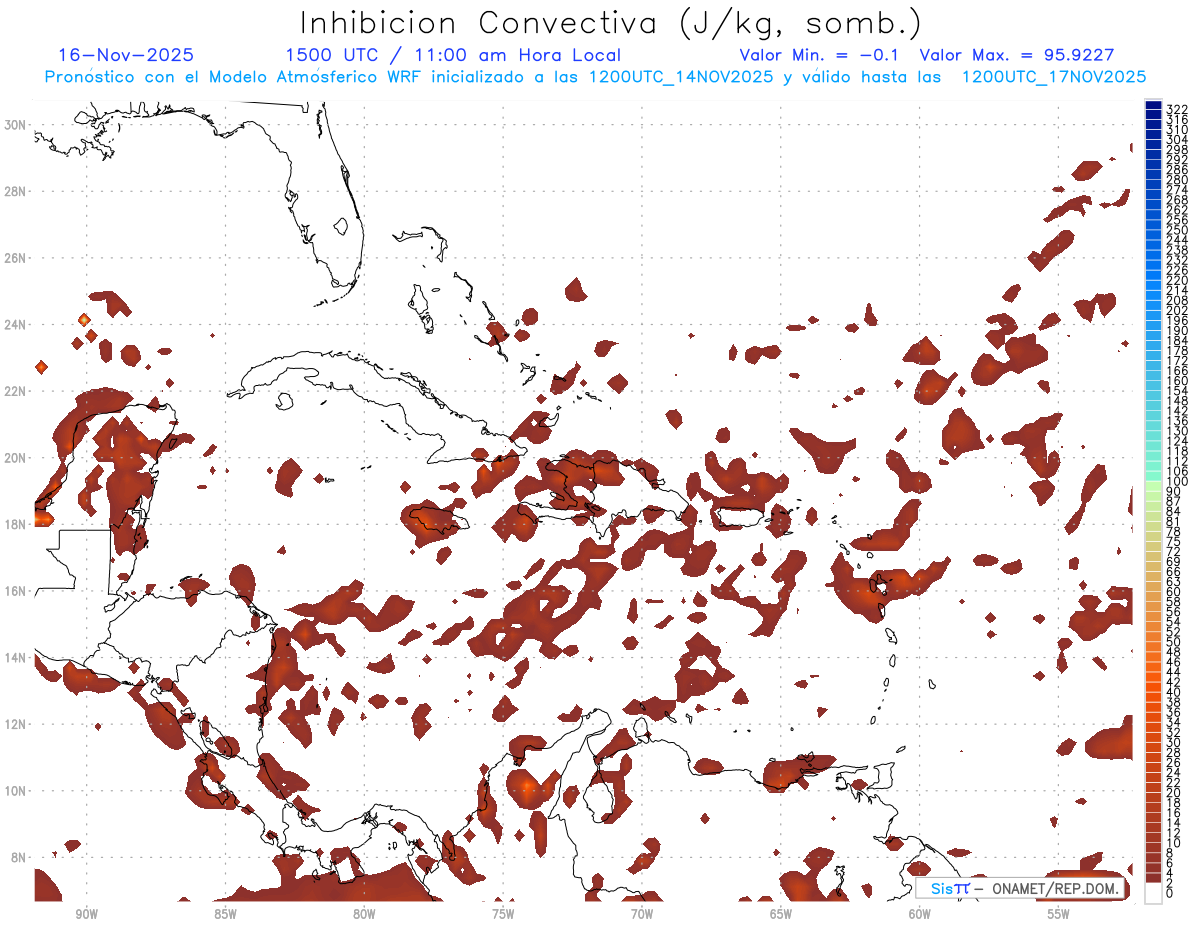Click the 12N latitude label

coord(16,724)
